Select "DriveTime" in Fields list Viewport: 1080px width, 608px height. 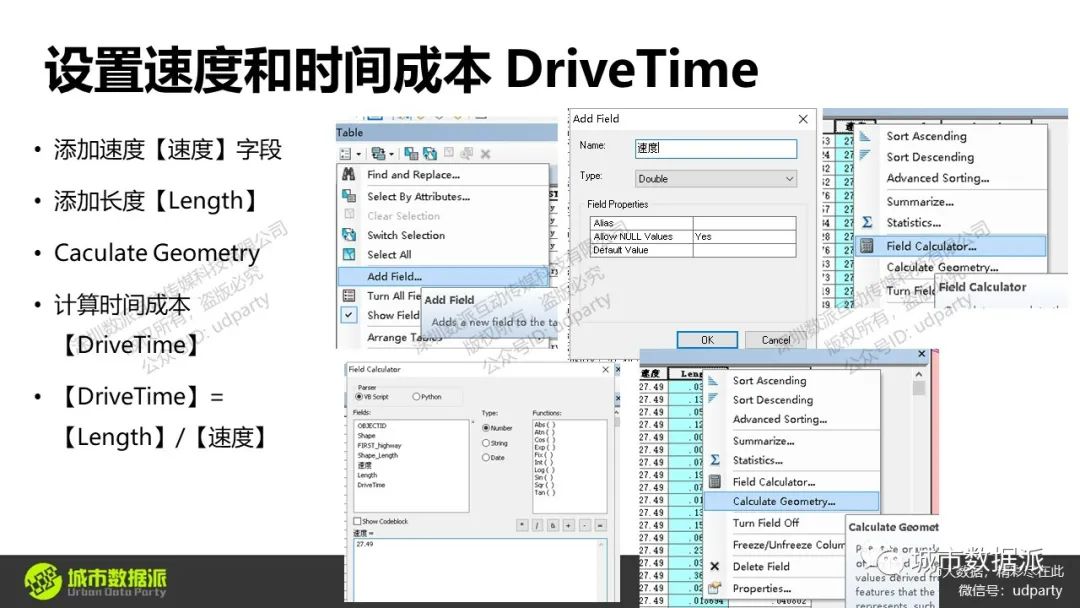[371, 485]
